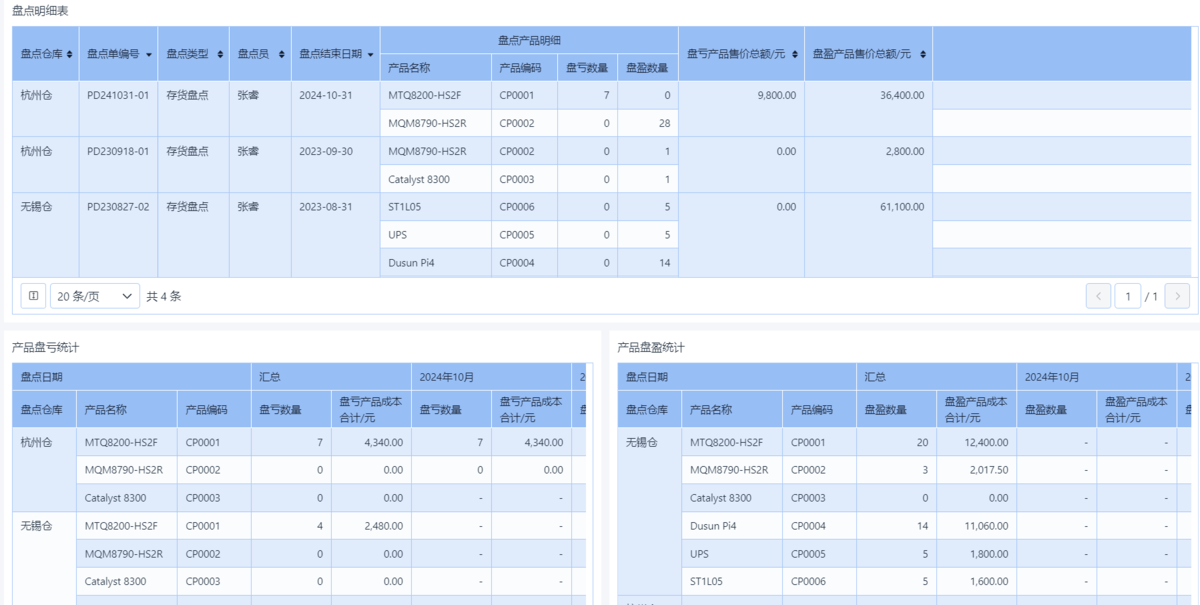Click 1,600.00 in surplus table
This screenshot has height=605, width=1200.
click(x=987, y=581)
